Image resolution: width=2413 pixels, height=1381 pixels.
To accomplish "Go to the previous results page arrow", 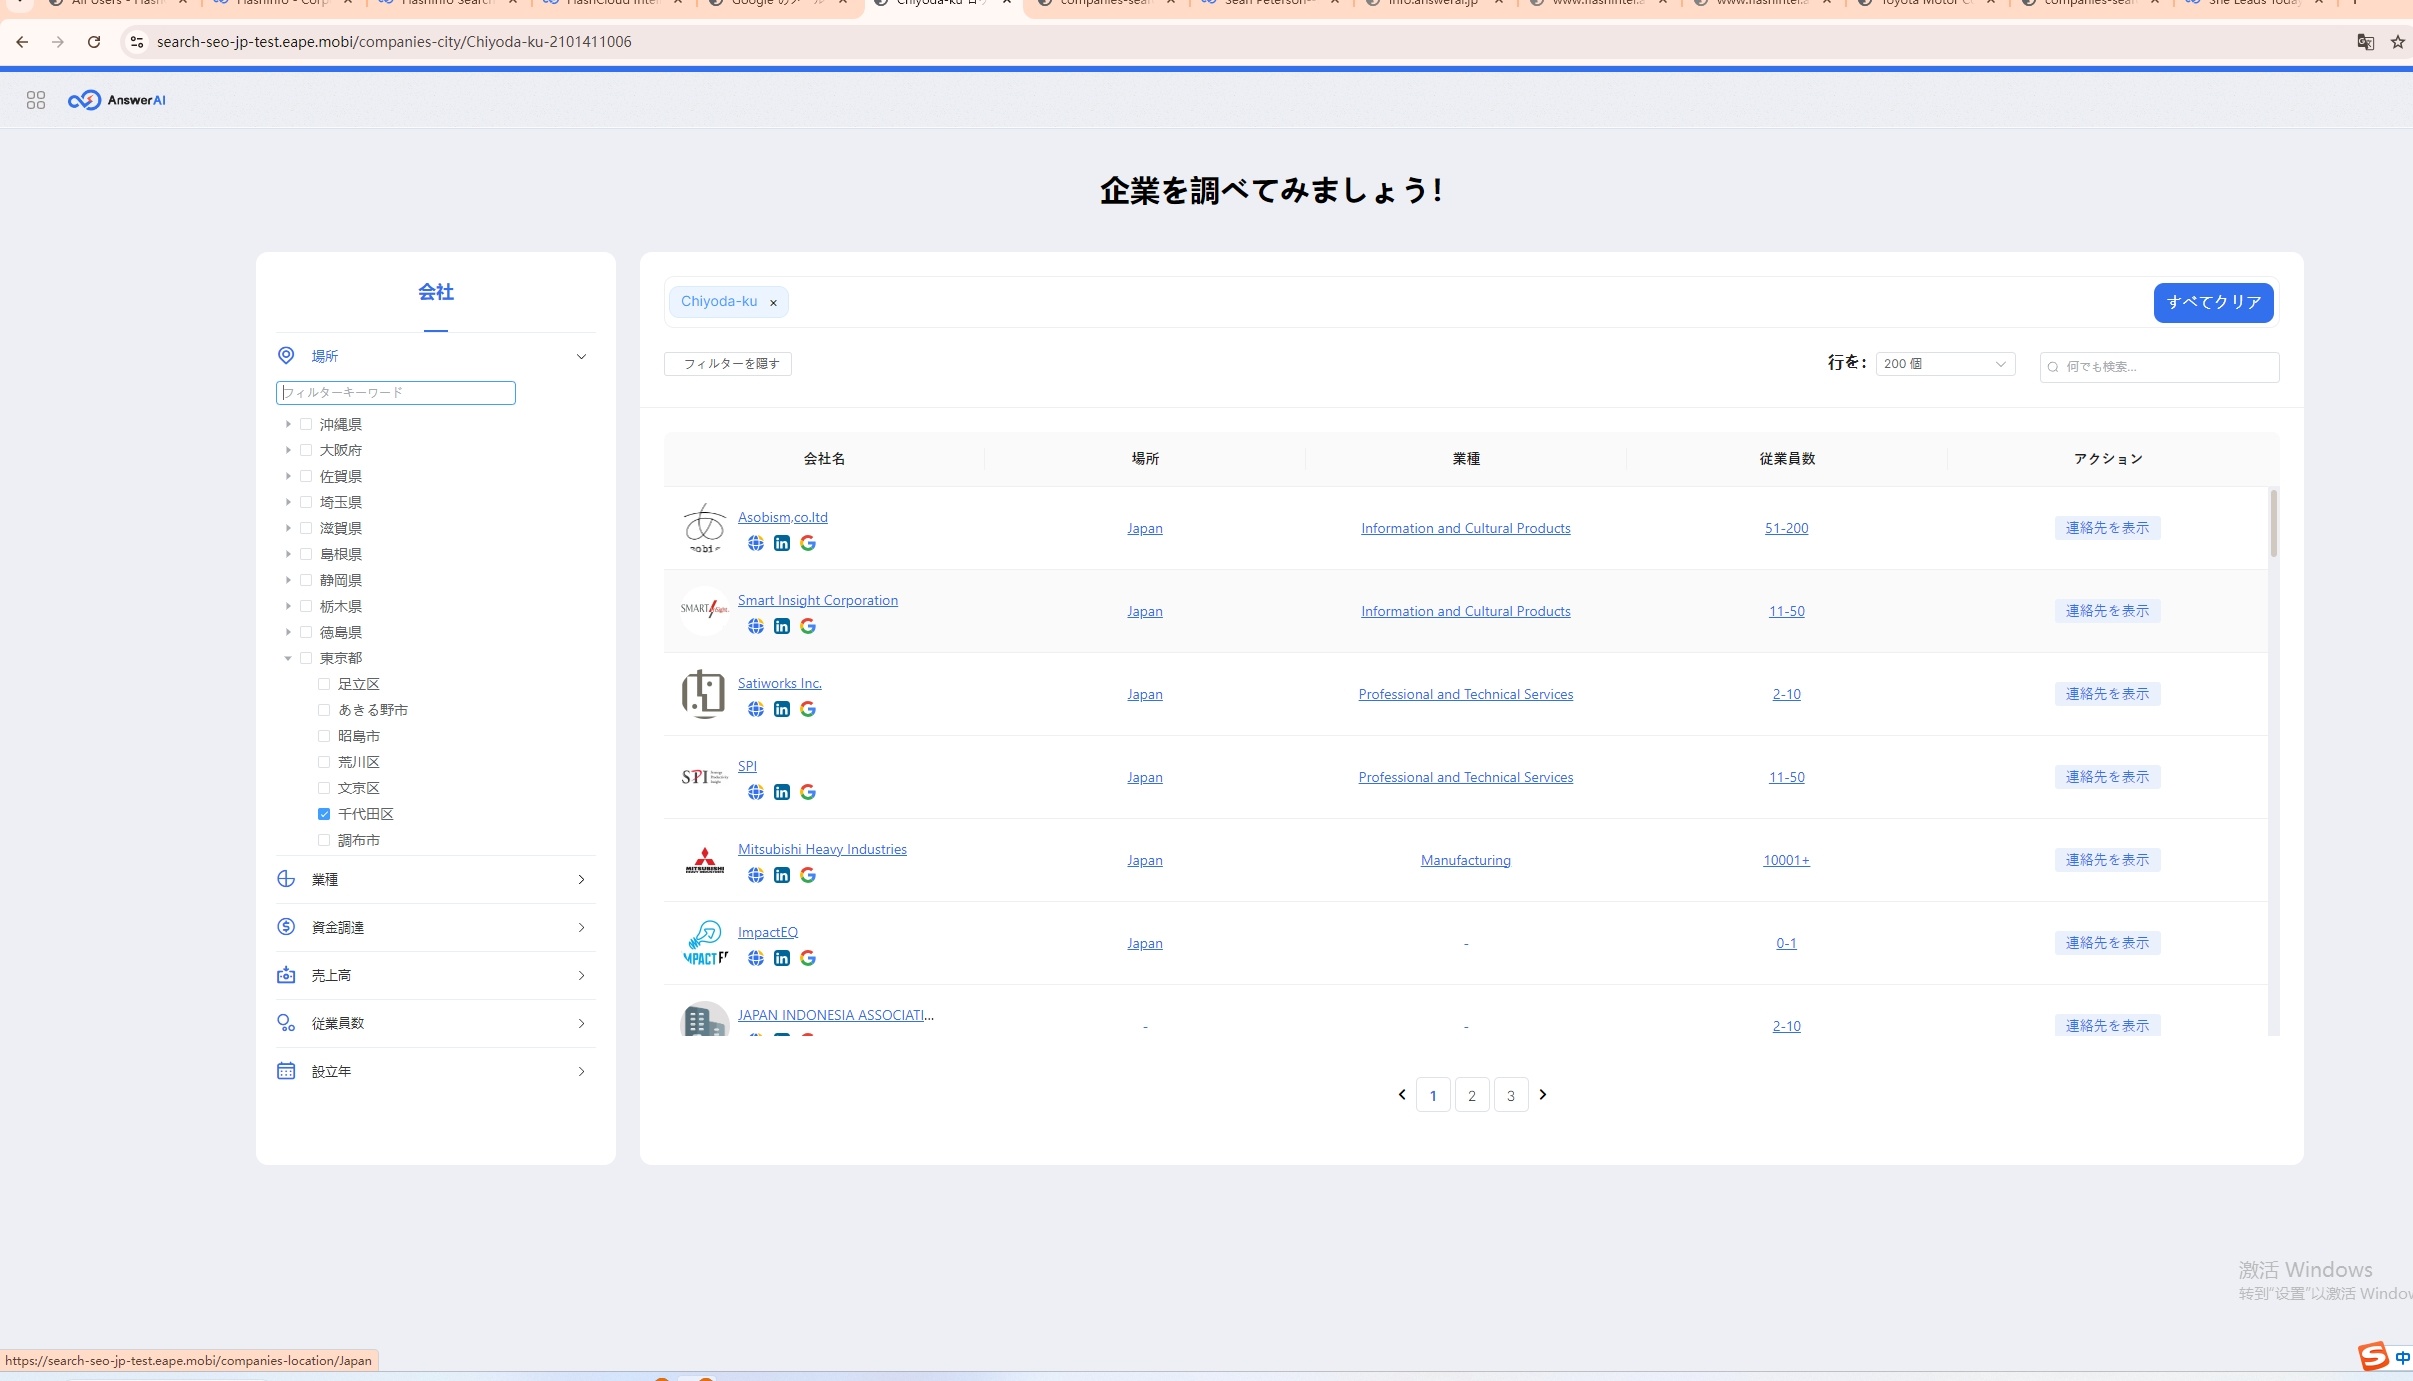I will tap(1402, 1095).
